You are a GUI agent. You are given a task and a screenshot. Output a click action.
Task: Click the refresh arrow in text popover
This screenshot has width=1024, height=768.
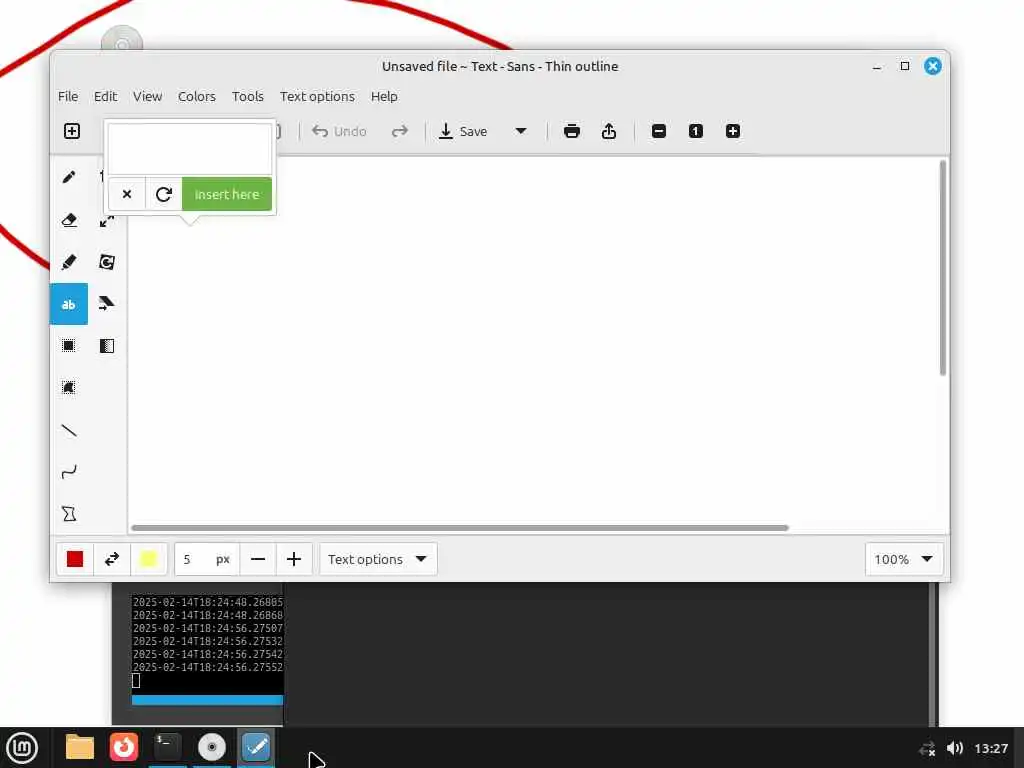[164, 194]
